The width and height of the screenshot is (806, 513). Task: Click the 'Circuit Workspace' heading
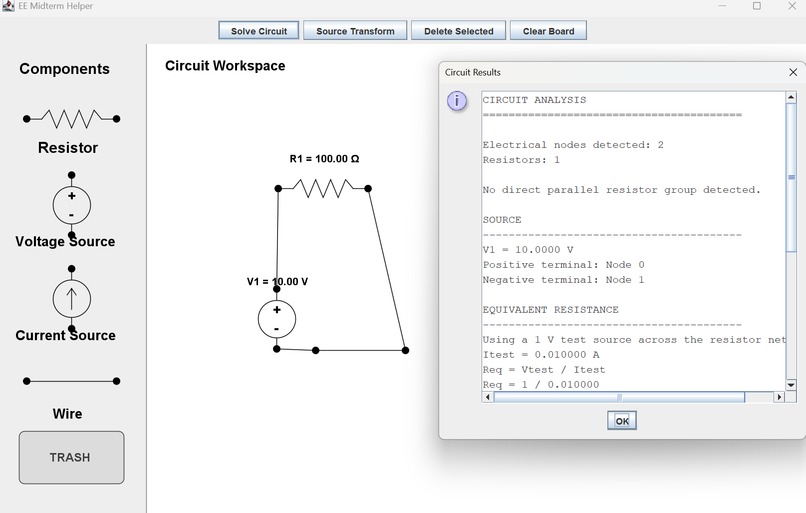(x=225, y=66)
